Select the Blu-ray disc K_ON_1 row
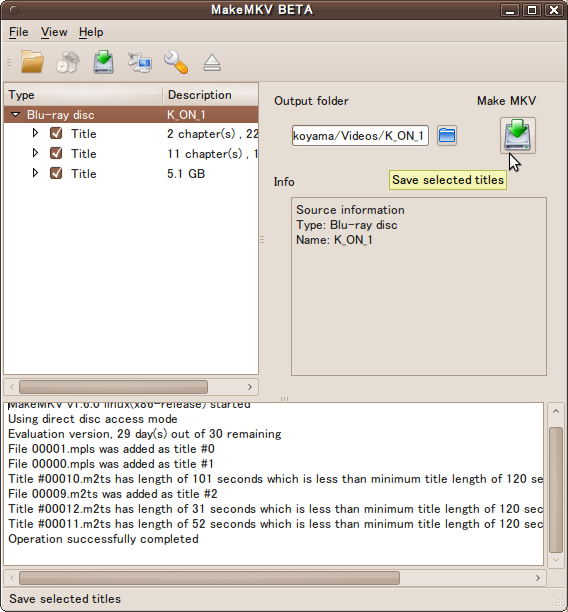 pos(131,115)
